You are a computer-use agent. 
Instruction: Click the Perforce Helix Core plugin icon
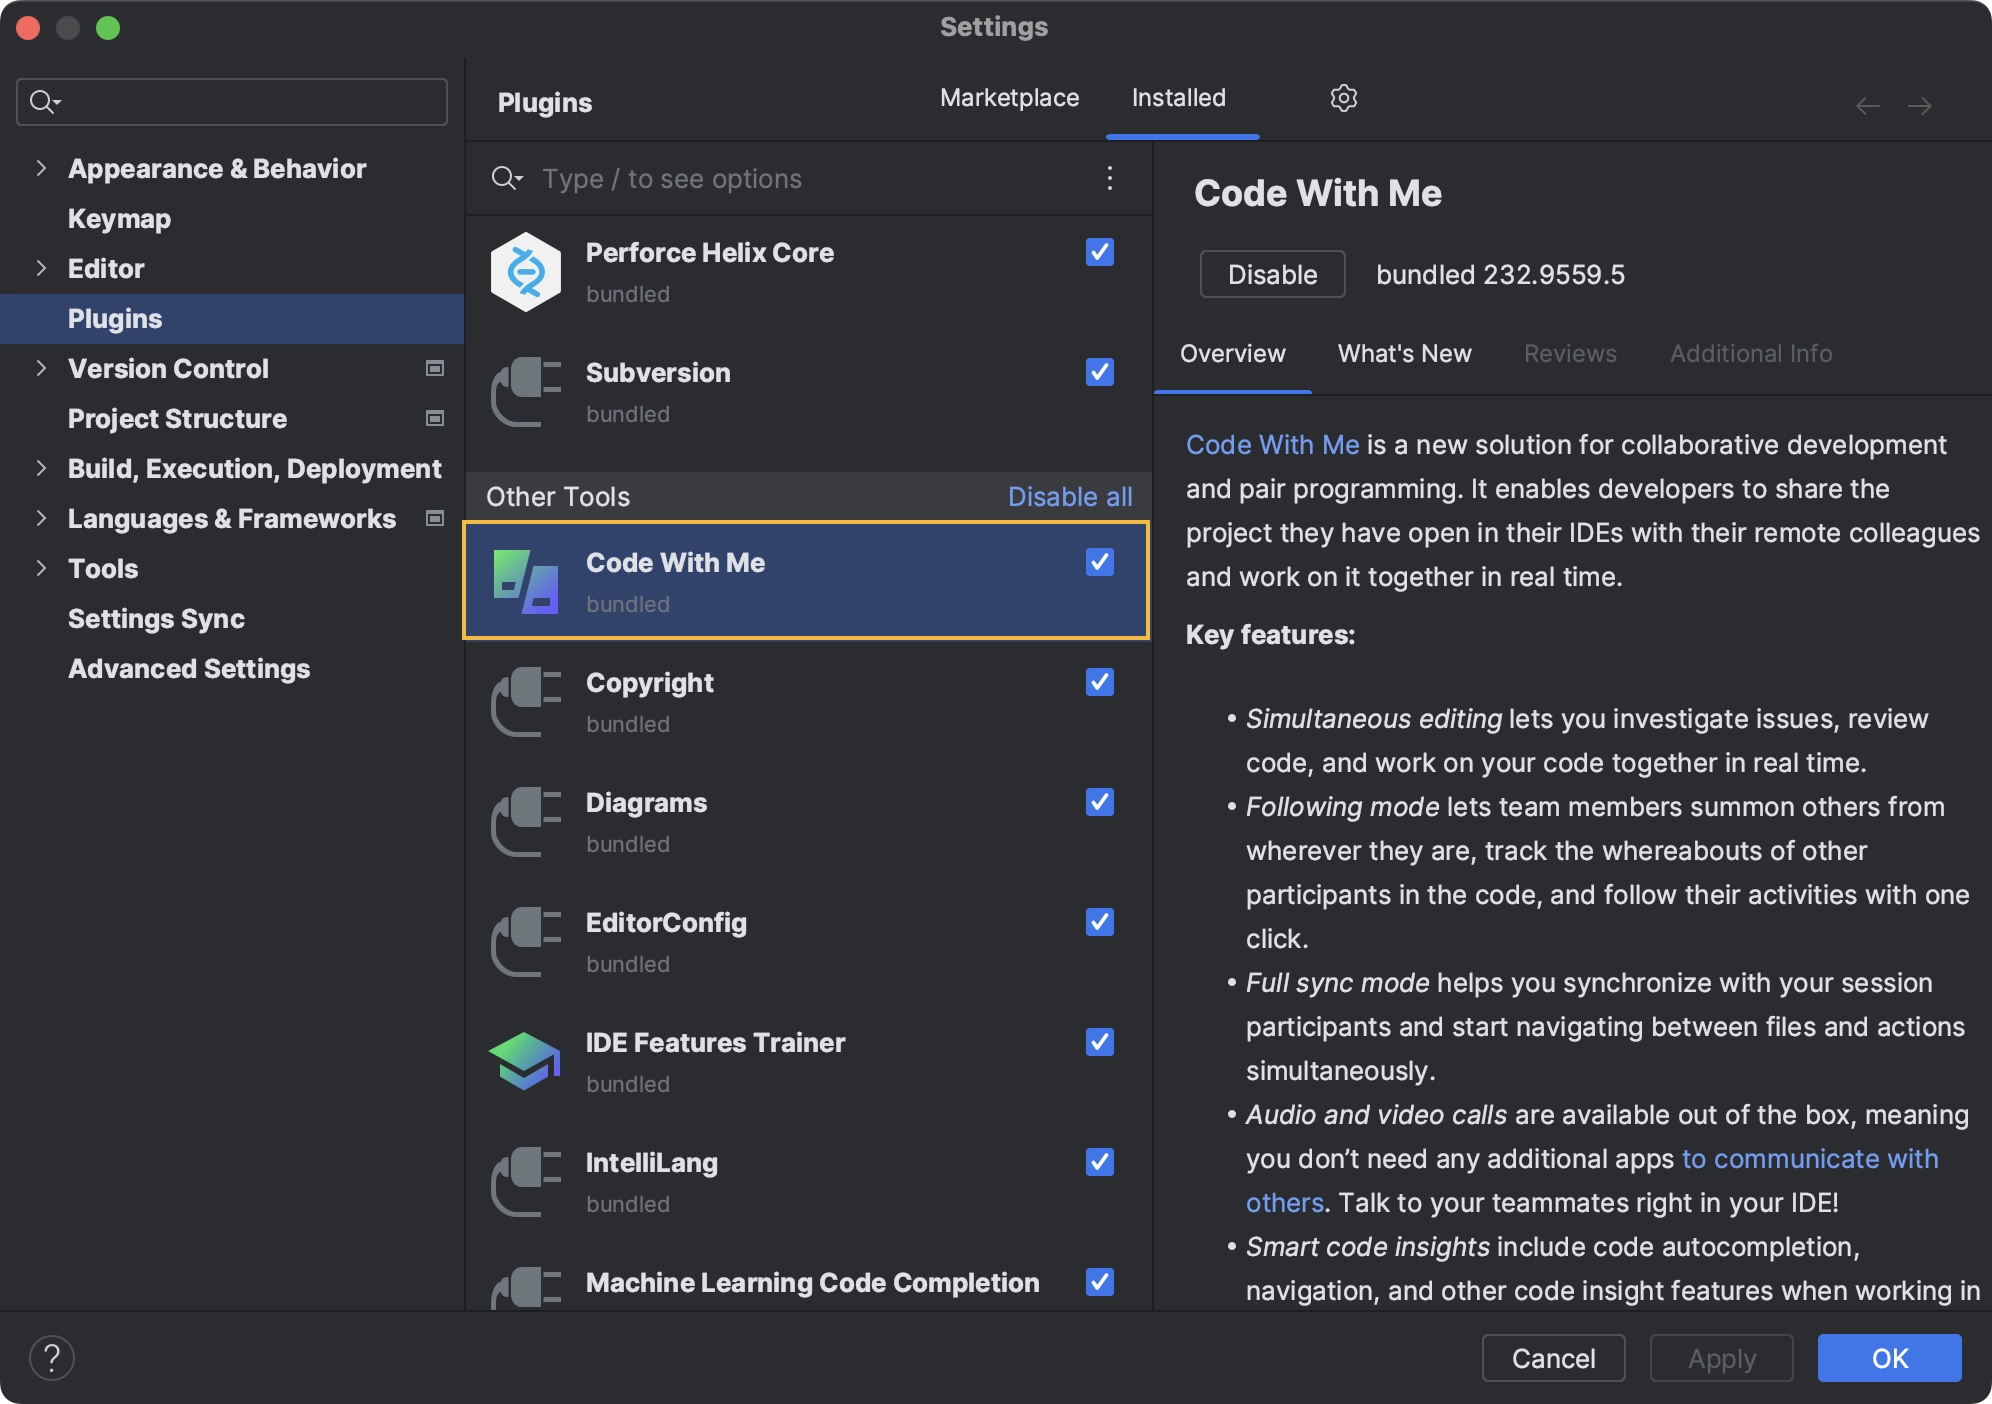point(526,272)
